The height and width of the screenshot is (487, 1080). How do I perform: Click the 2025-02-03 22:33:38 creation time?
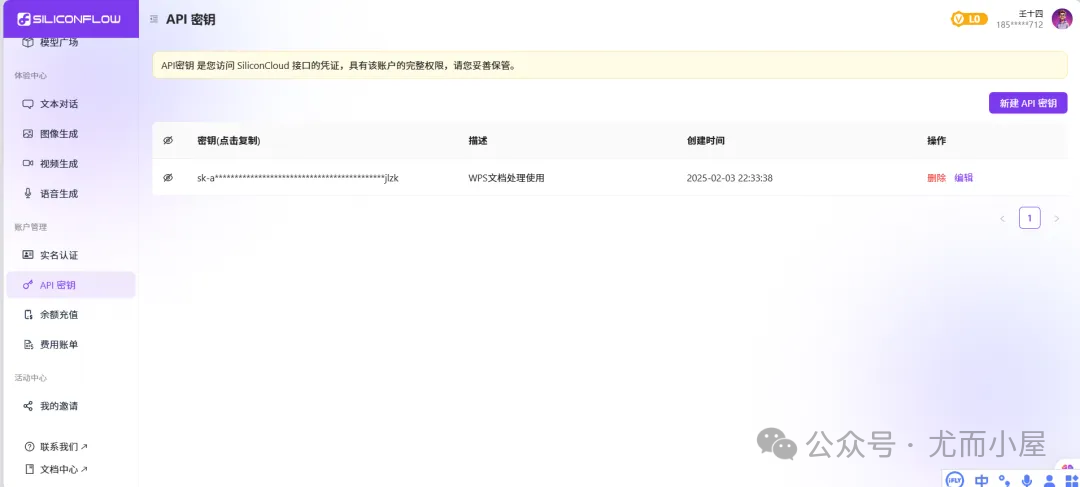coord(729,178)
